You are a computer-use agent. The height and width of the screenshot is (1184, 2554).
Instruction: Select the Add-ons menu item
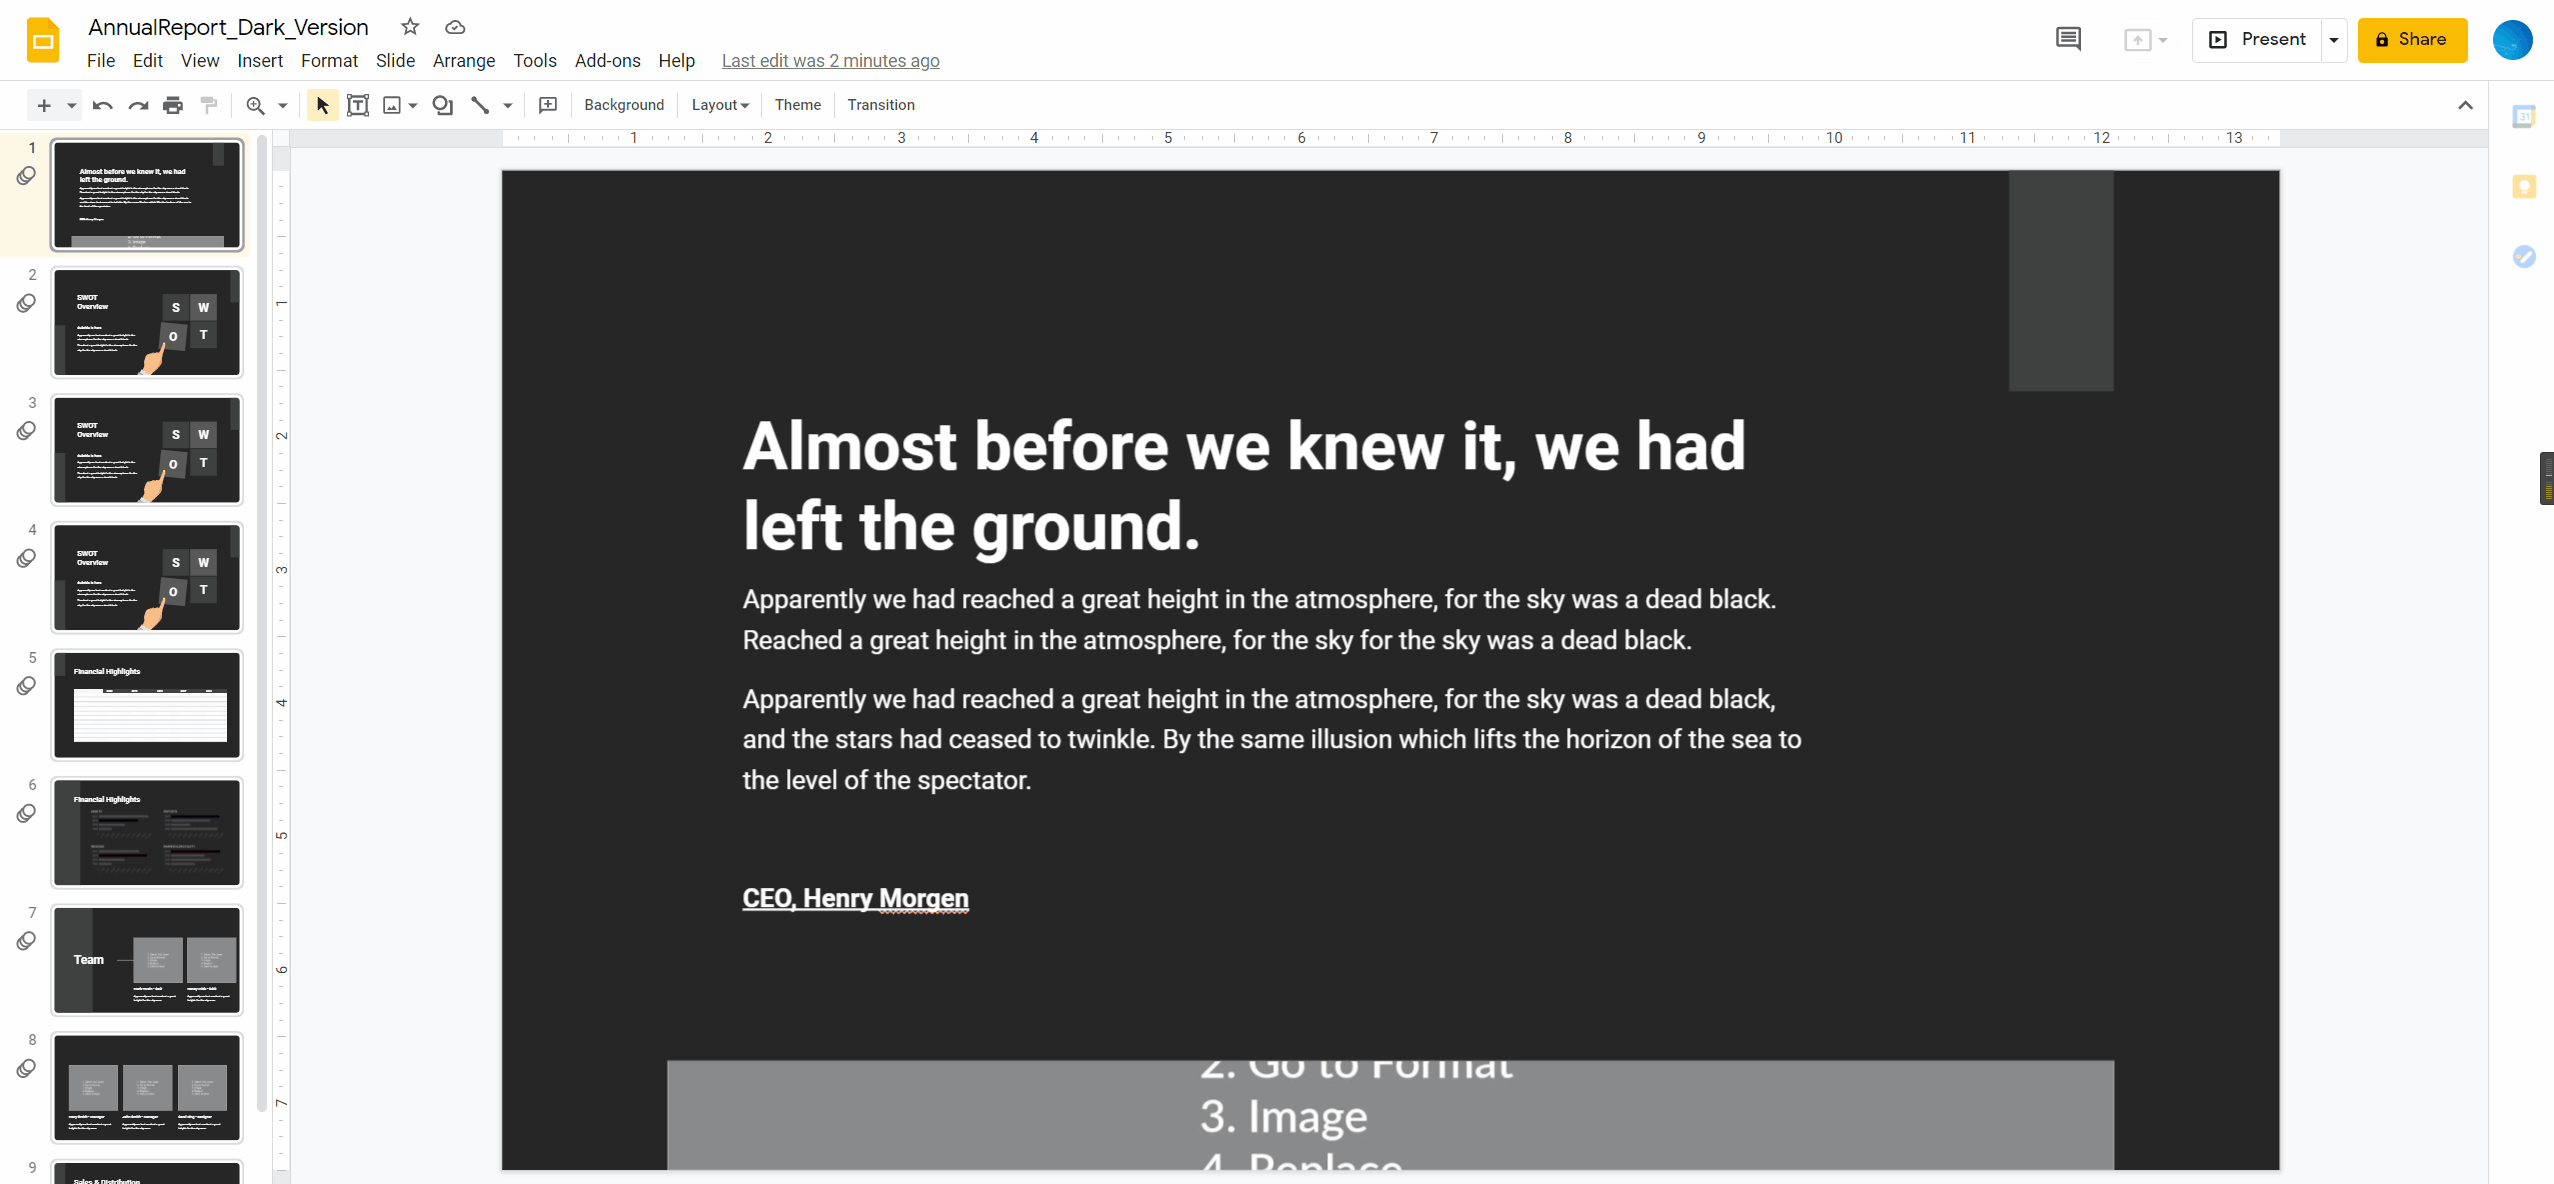tap(608, 60)
